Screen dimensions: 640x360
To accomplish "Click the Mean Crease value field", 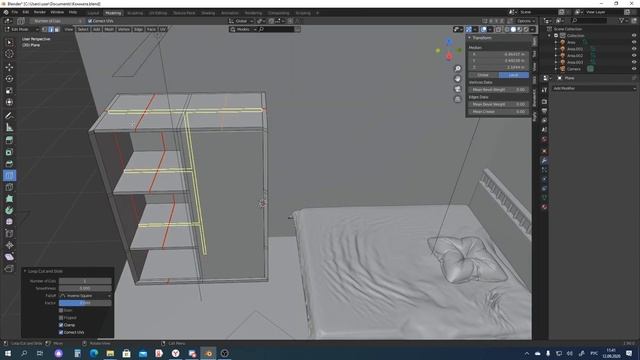I will click(498, 112).
